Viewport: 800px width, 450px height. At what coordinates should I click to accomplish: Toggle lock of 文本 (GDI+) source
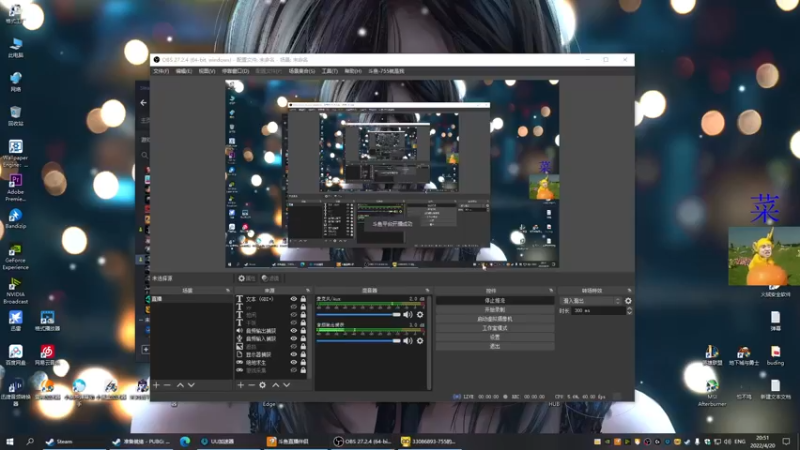(x=303, y=299)
